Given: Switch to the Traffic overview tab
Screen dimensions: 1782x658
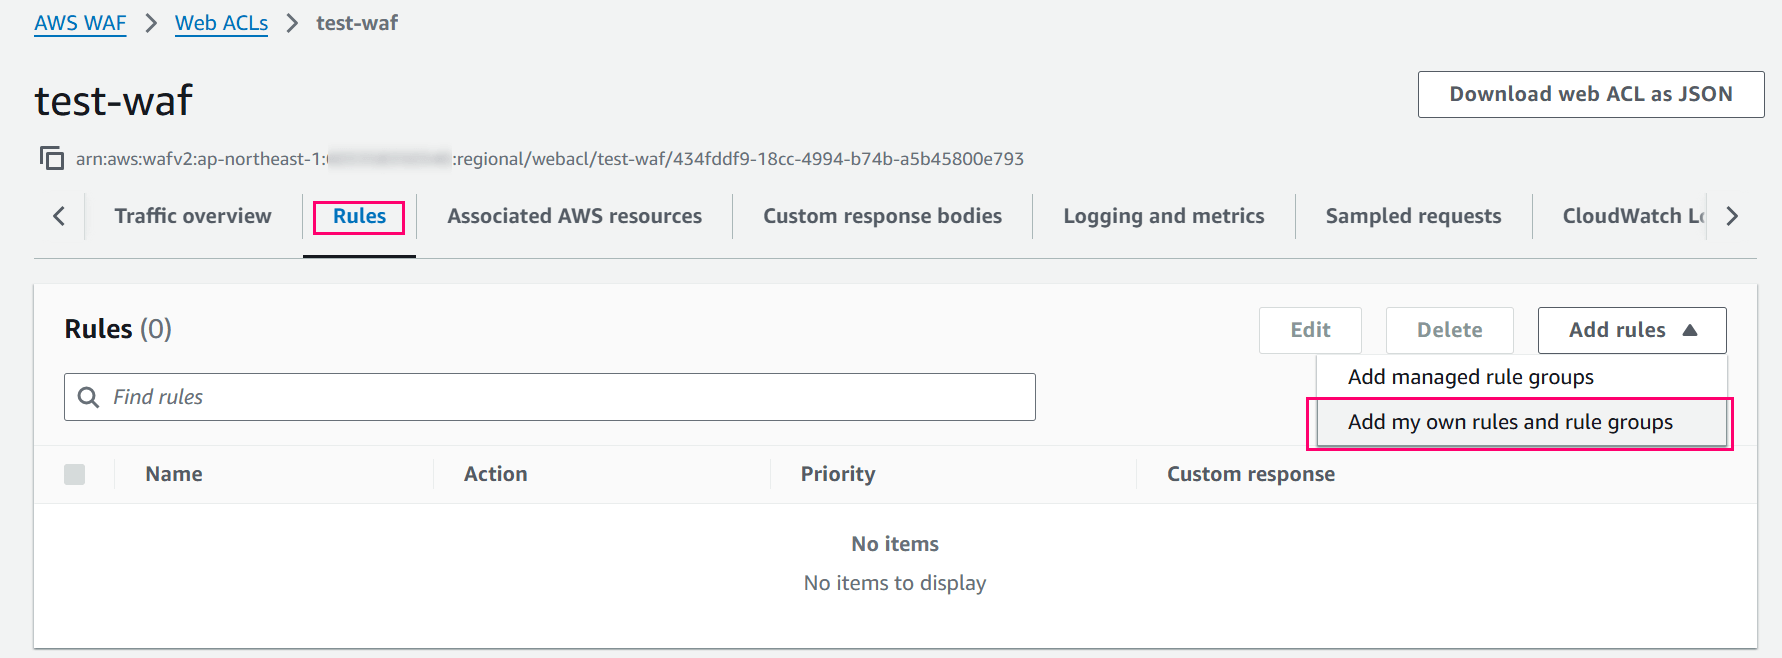Looking at the screenshot, I should click(x=193, y=216).
